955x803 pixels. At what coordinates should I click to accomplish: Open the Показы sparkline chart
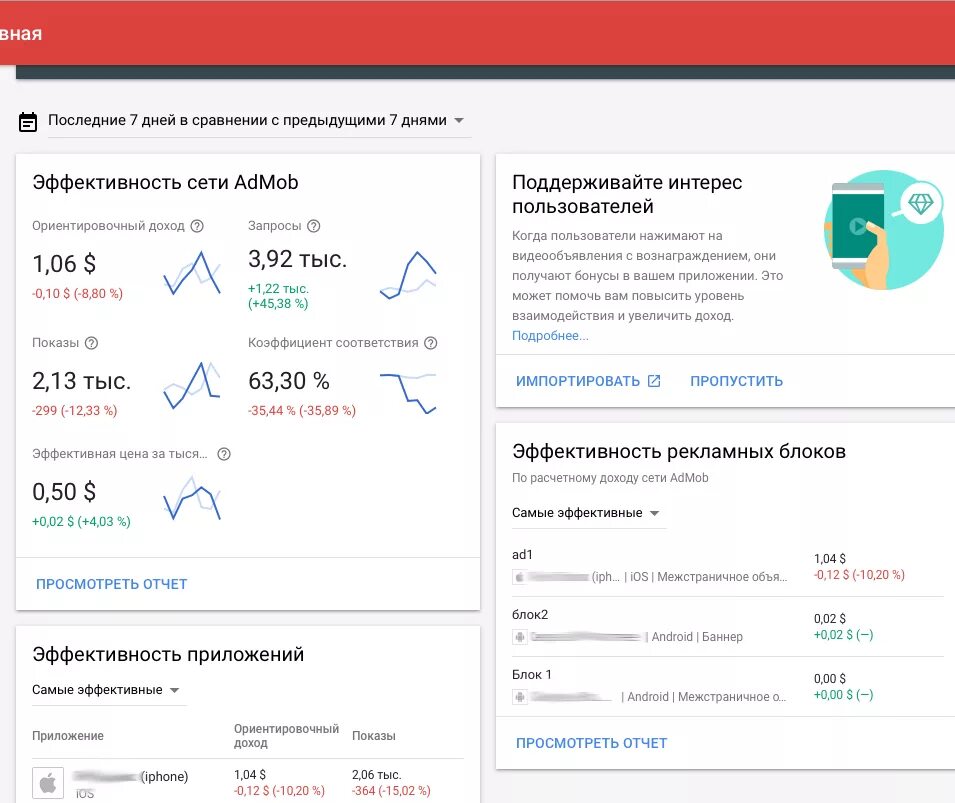[192, 386]
